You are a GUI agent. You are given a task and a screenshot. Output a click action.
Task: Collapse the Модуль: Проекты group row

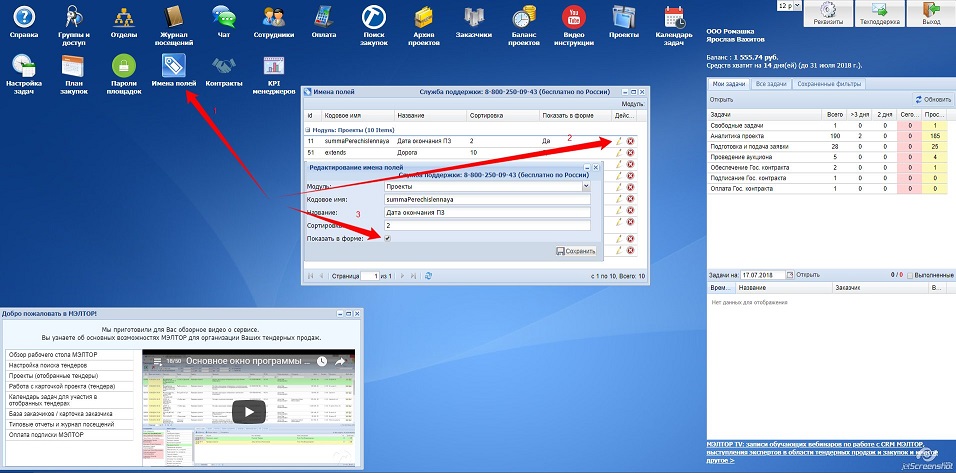point(308,130)
